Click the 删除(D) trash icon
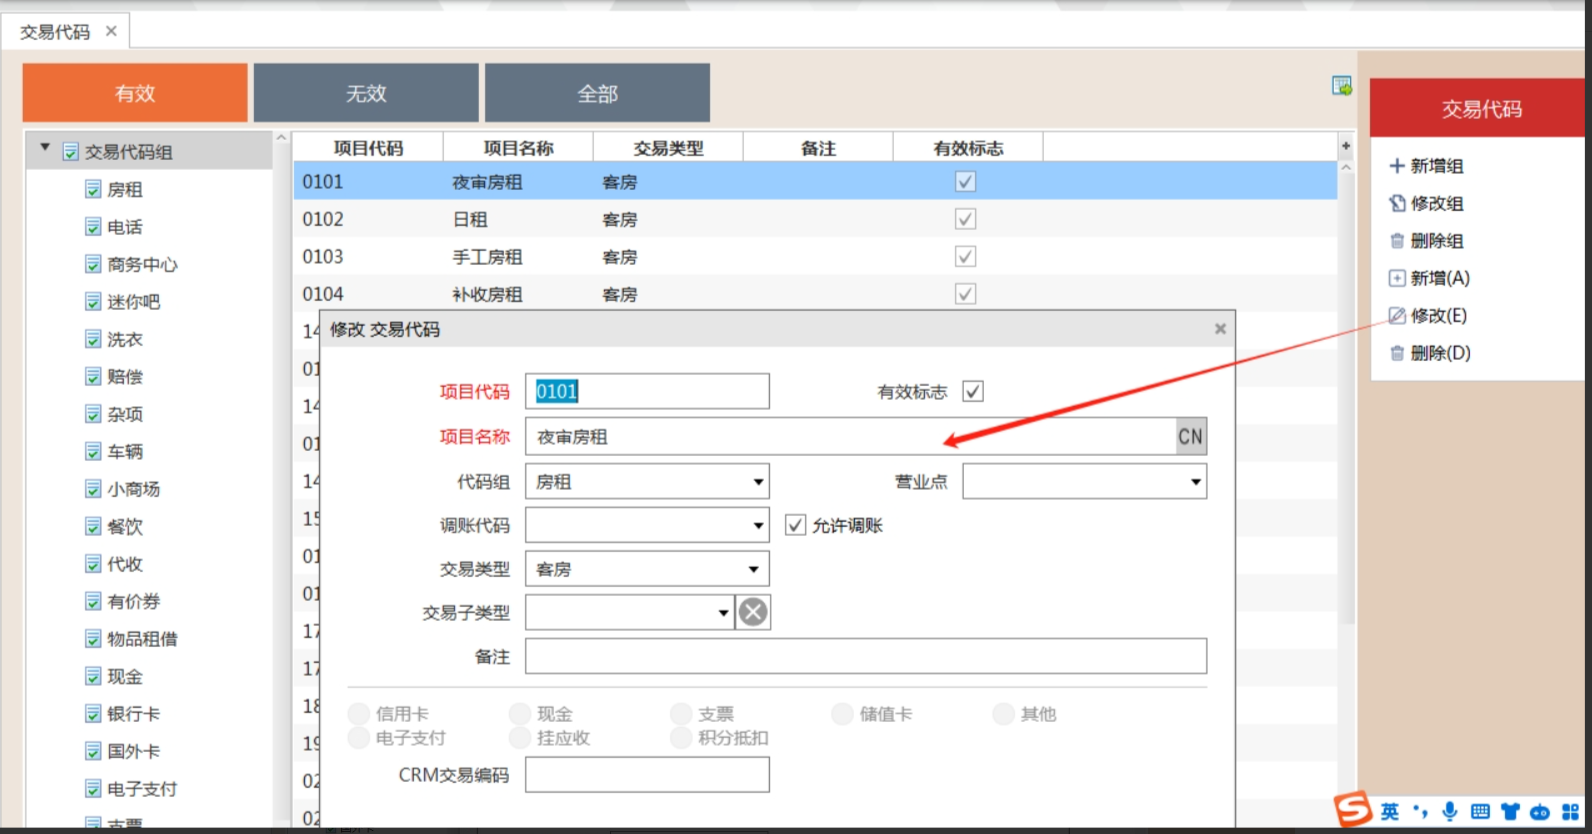 (1397, 353)
